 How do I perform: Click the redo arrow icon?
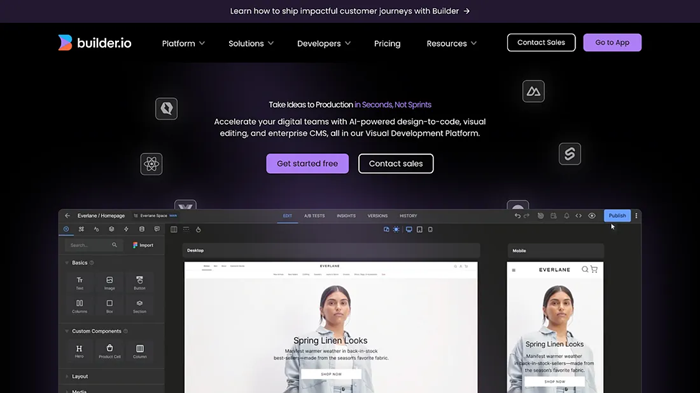coord(526,216)
